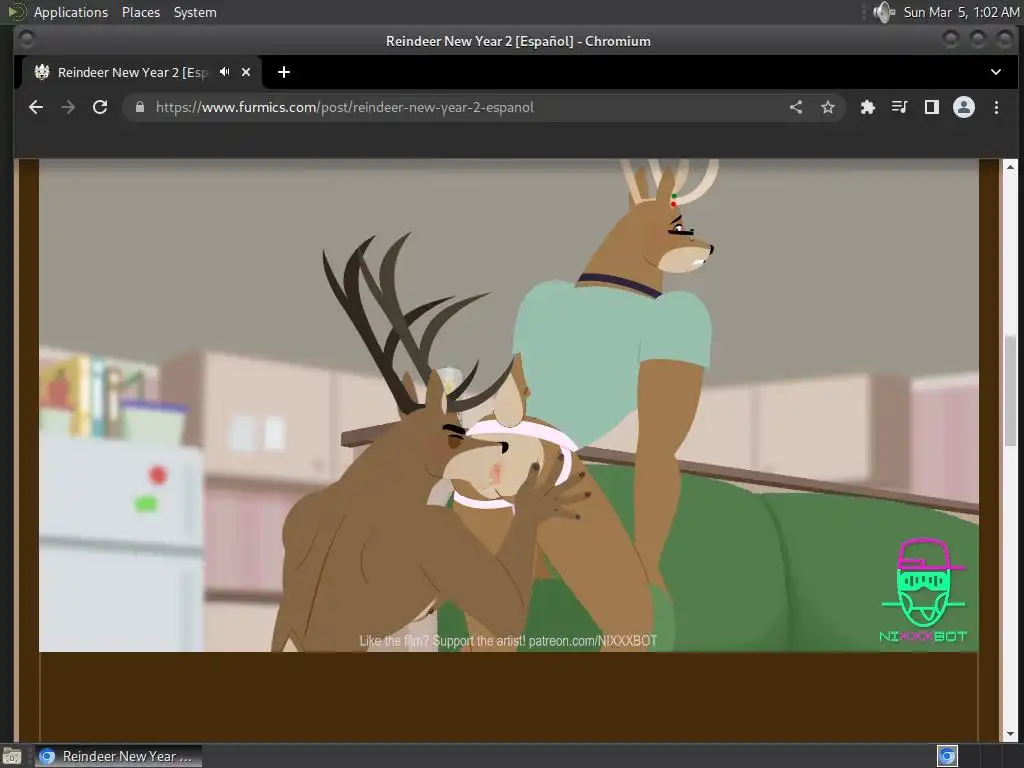
Task: Open the Chromium three-dot menu
Action: click(x=996, y=107)
